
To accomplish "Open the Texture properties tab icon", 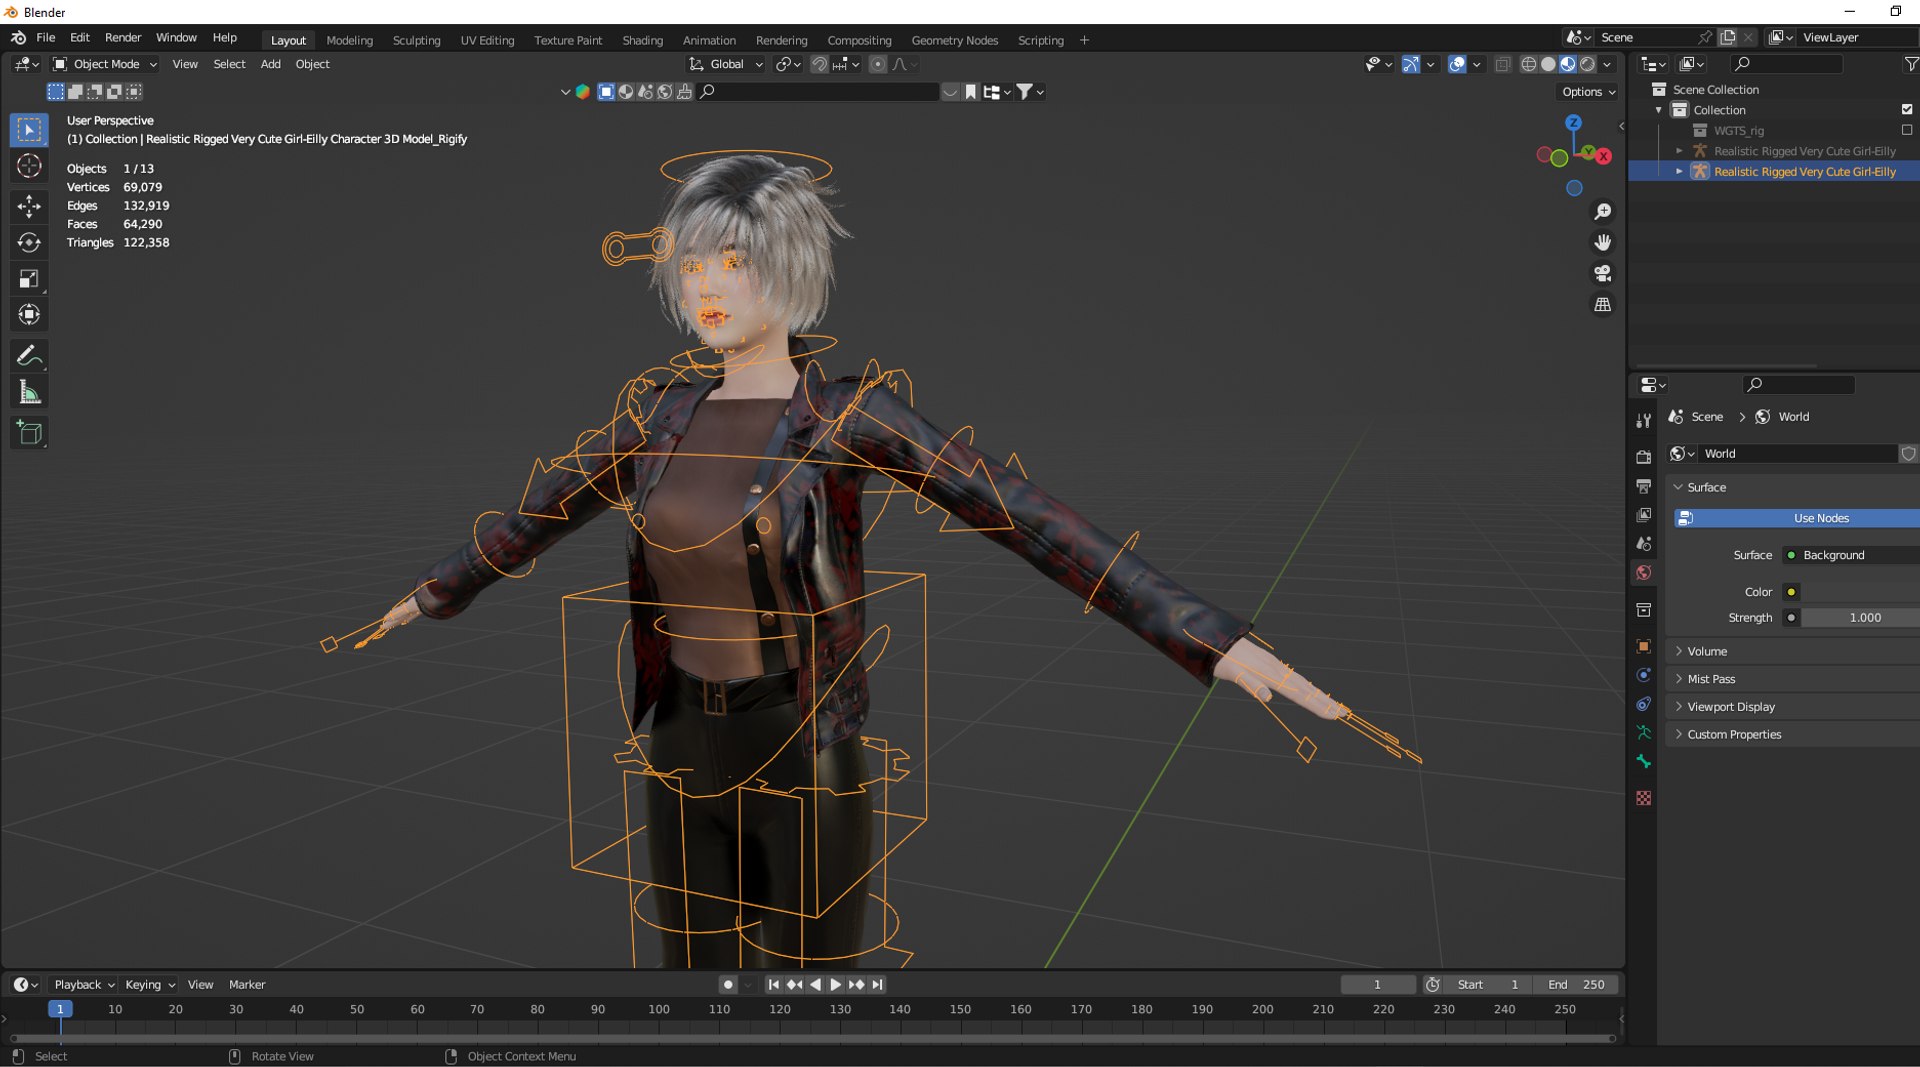I will tap(1643, 798).
